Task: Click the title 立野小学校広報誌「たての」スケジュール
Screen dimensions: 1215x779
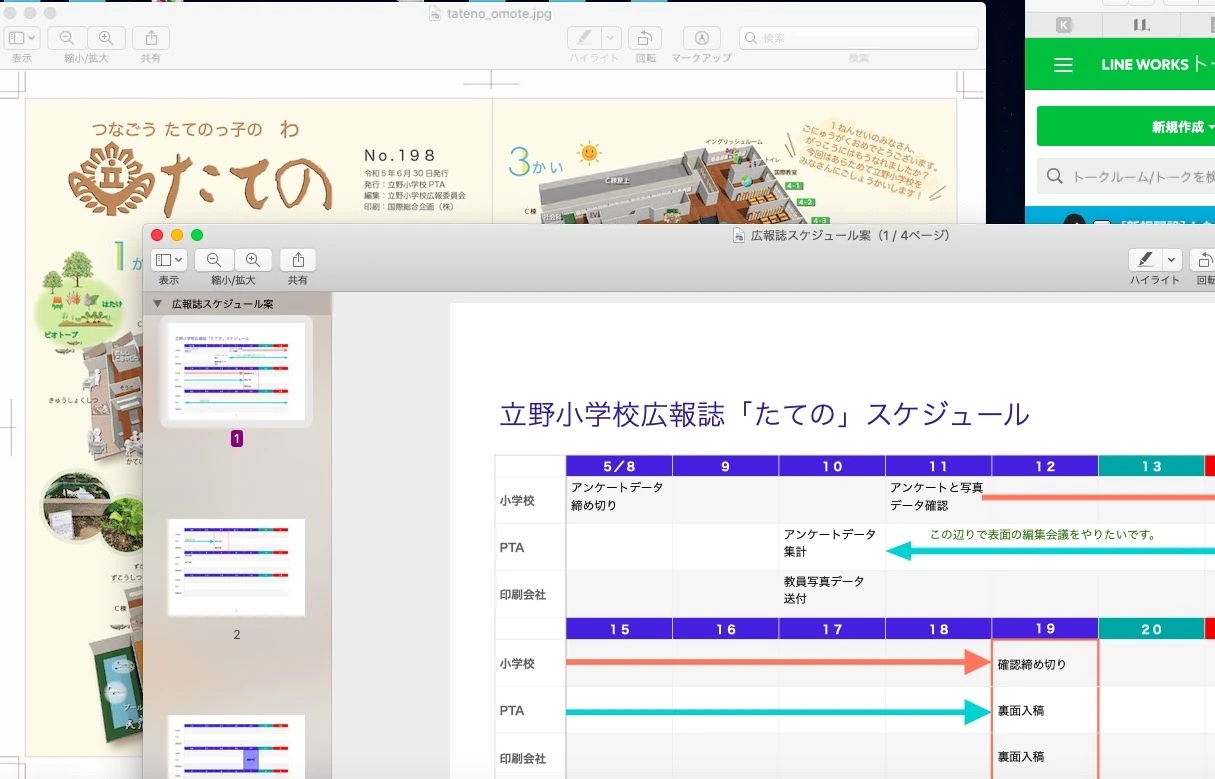Action: pos(764,414)
